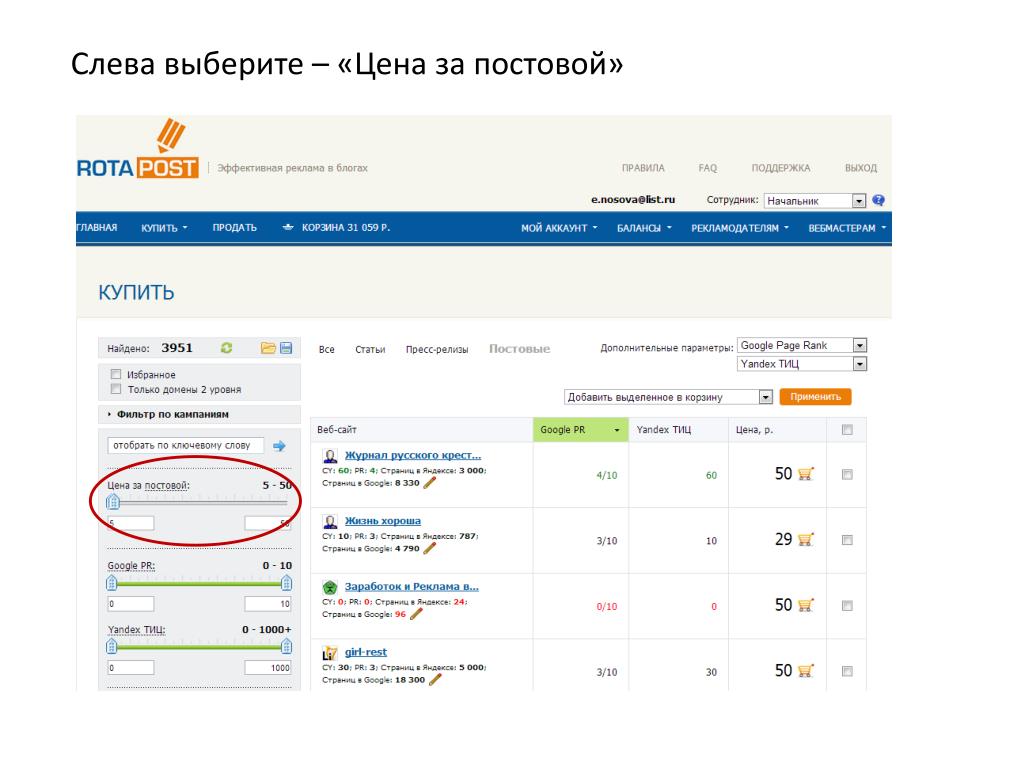Screen dimensions: 1024x768
Task: Open the ВЕБМАСТЕРАМ menu
Action: pyautogui.click(x=847, y=228)
